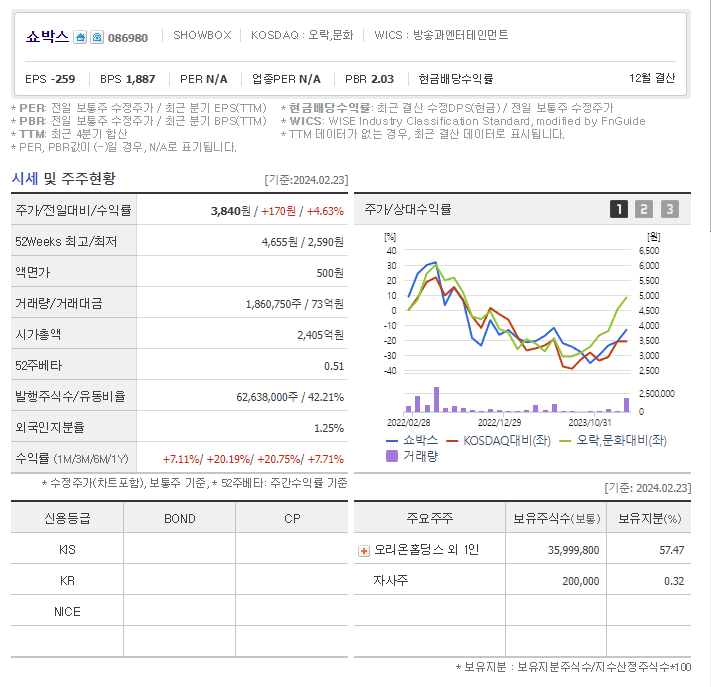Screen dimensions: 711x687
Task: Select the KIS rating row
Action: click(x=179, y=549)
